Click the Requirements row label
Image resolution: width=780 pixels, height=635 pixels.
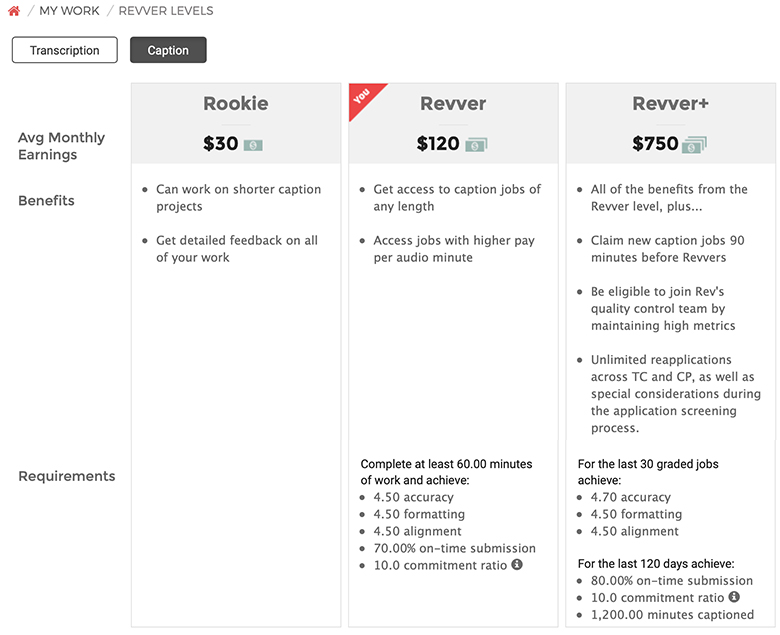(x=67, y=476)
